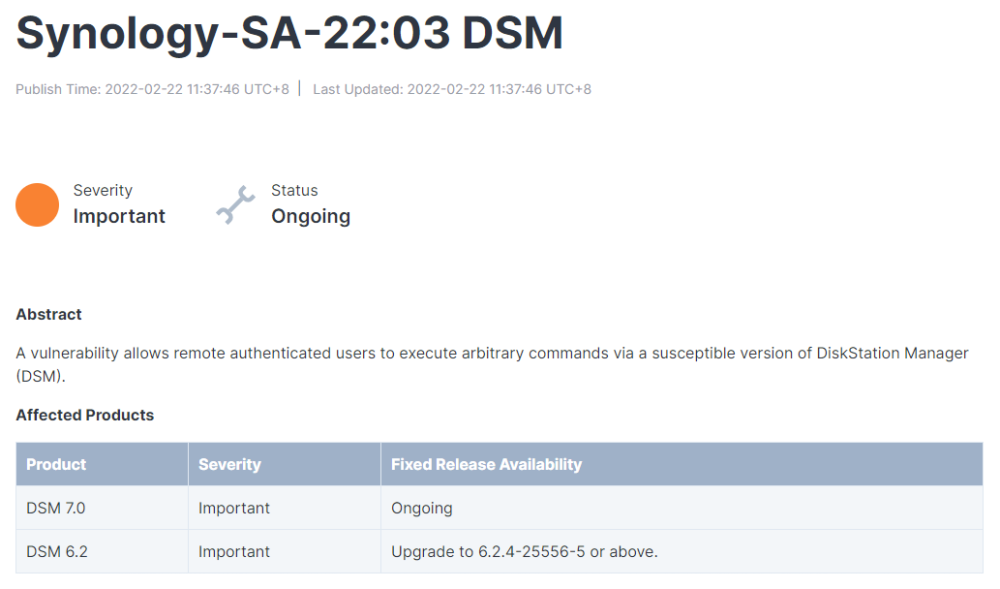Click the Synology-SA-22:03 DSM page title
The height and width of the screenshot is (589, 1000).
[290, 33]
